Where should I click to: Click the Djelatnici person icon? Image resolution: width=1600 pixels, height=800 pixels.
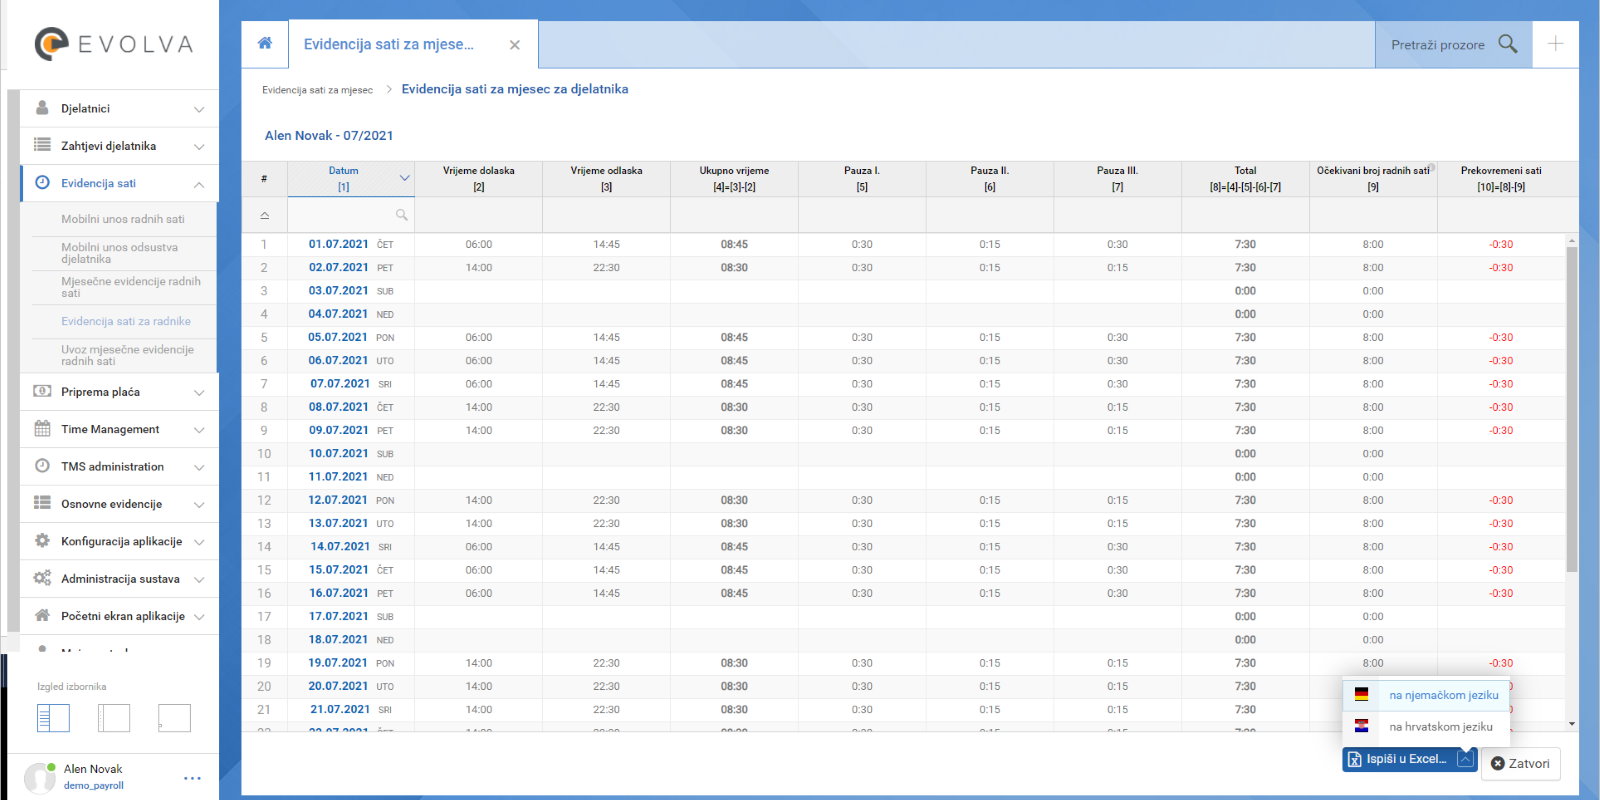[x=42, y=108]
